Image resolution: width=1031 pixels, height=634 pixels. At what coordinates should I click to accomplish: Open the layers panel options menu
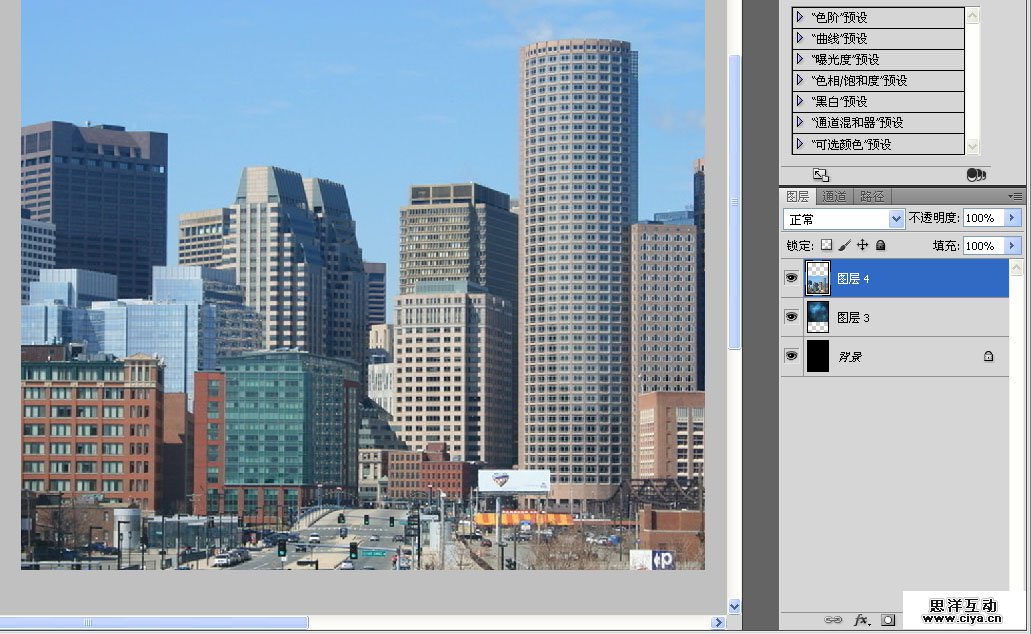[x=1015, y=196]
